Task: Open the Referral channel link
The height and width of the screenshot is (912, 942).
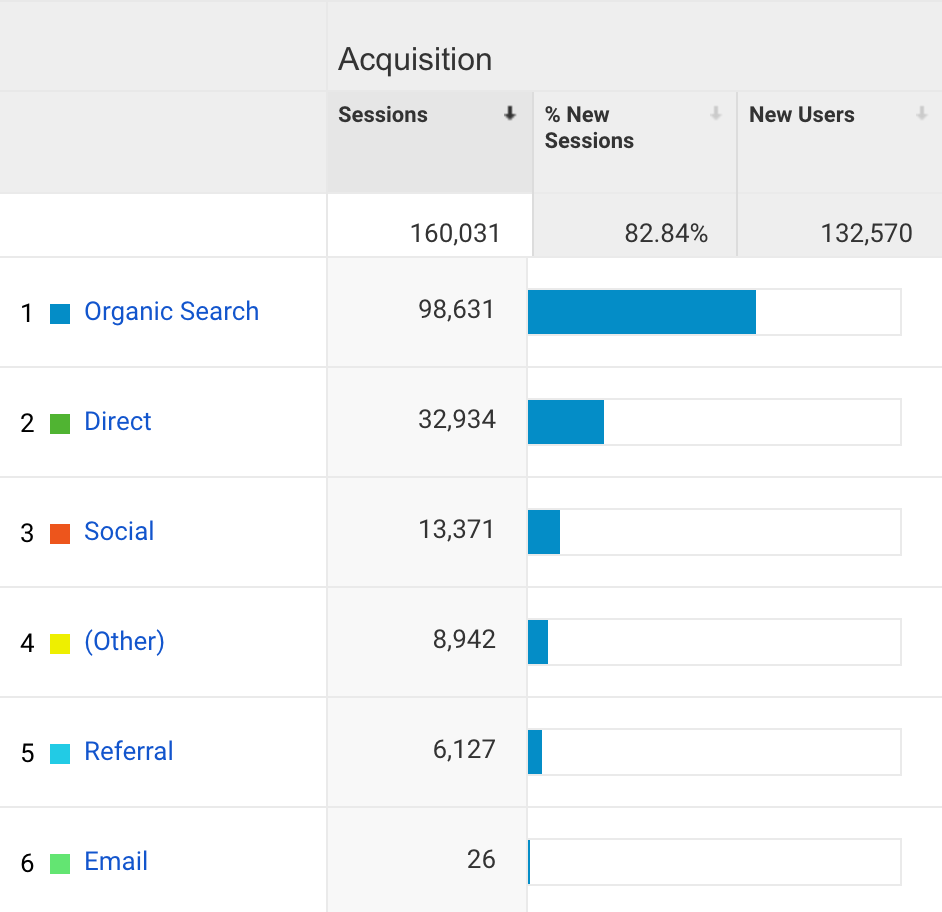Action: 129,752
